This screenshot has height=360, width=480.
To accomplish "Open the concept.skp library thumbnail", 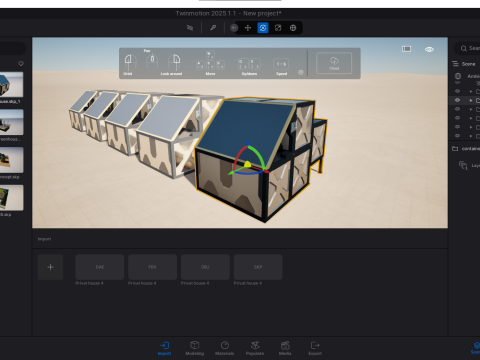I will (11, 160).
